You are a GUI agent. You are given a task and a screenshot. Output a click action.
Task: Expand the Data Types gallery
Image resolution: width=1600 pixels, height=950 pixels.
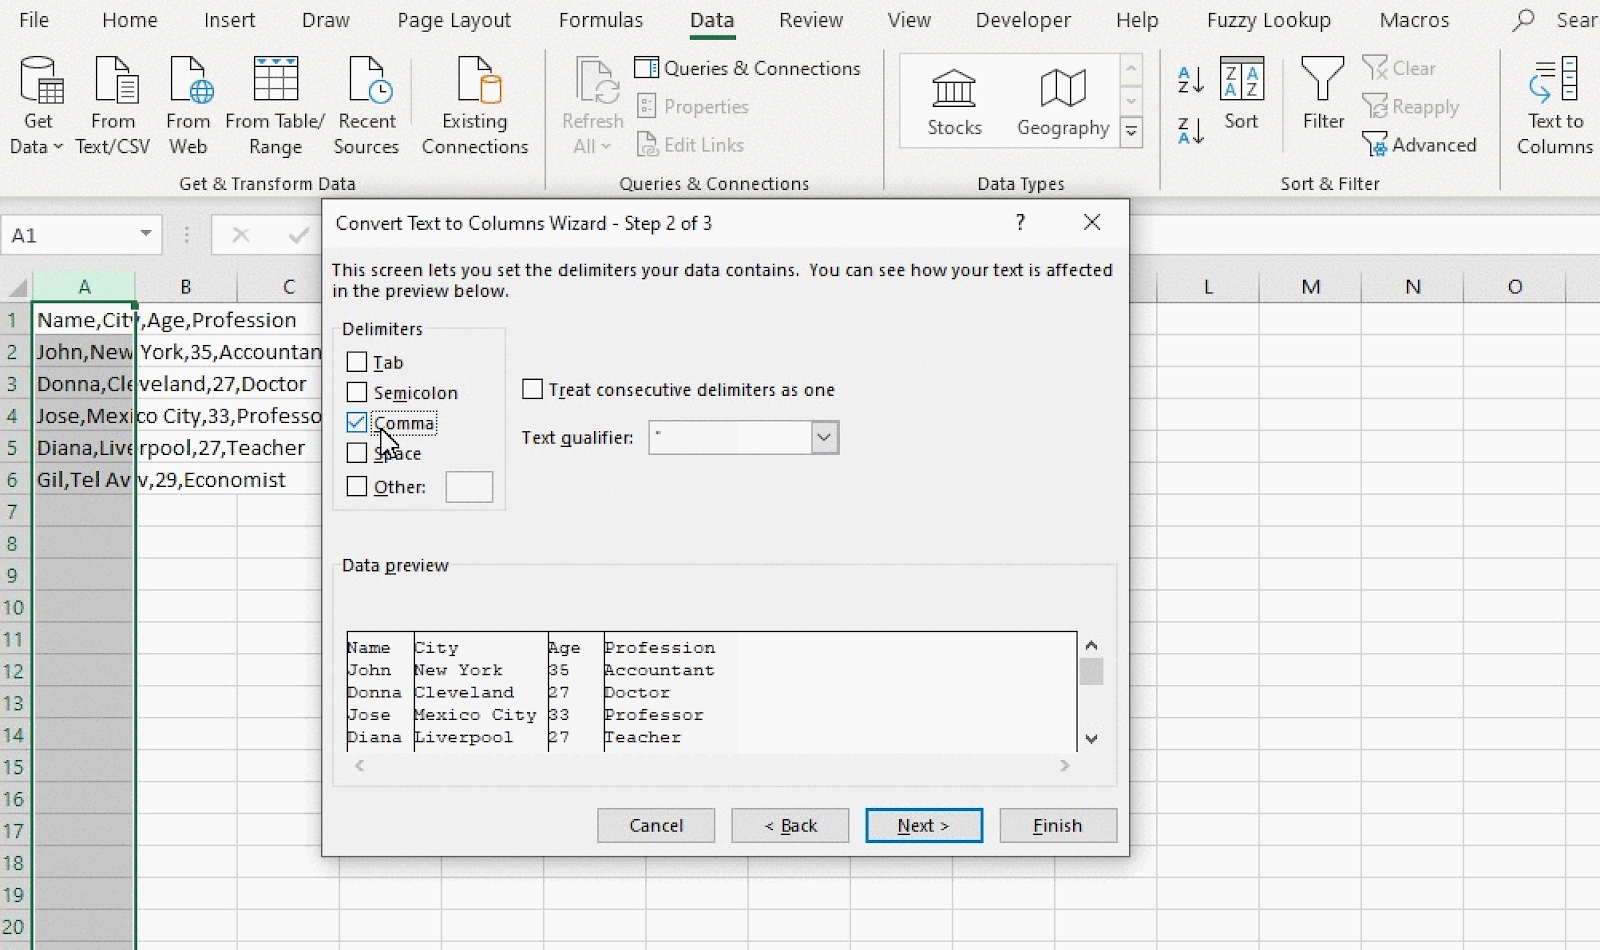[x=1132, y=131]
